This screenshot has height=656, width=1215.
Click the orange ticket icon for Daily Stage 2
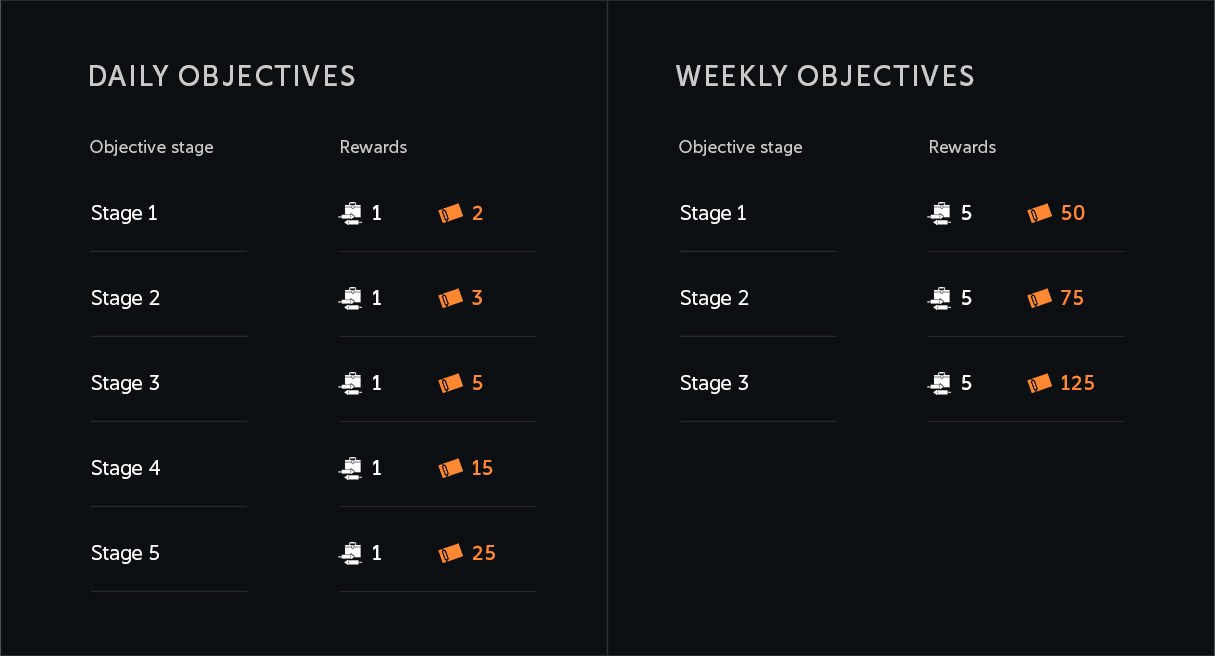450,298
